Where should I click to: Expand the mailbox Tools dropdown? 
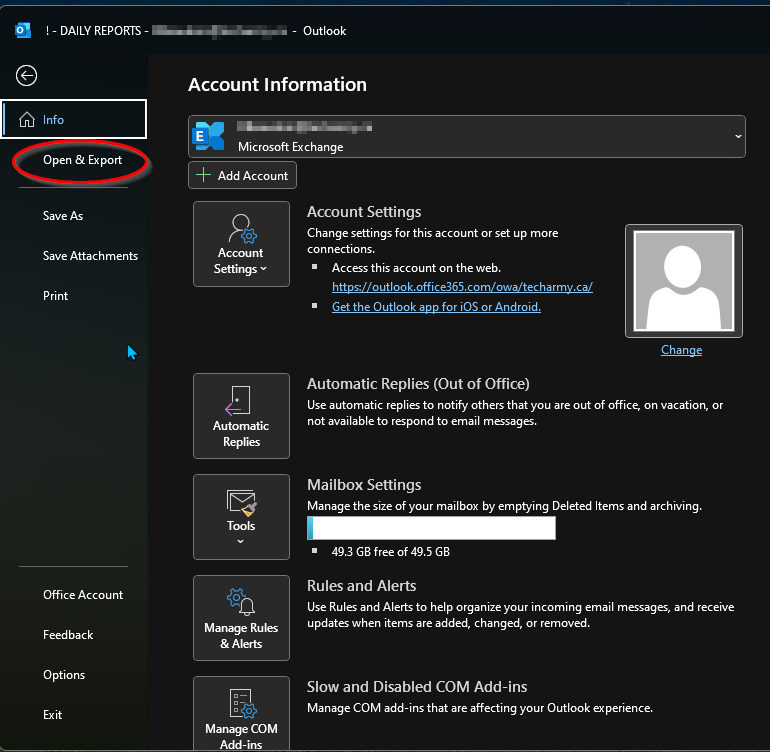(x=241, y=517)
